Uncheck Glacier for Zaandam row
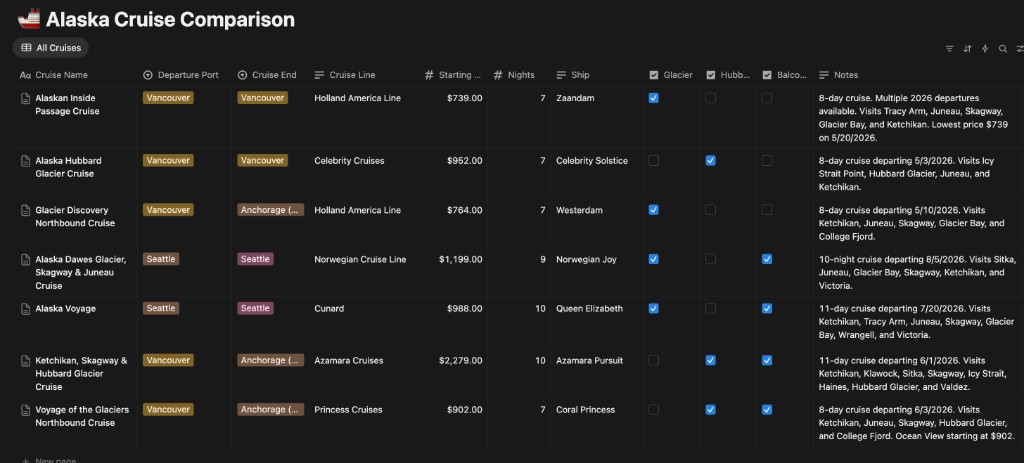The image size is (1024, 463). click(654, 98)
